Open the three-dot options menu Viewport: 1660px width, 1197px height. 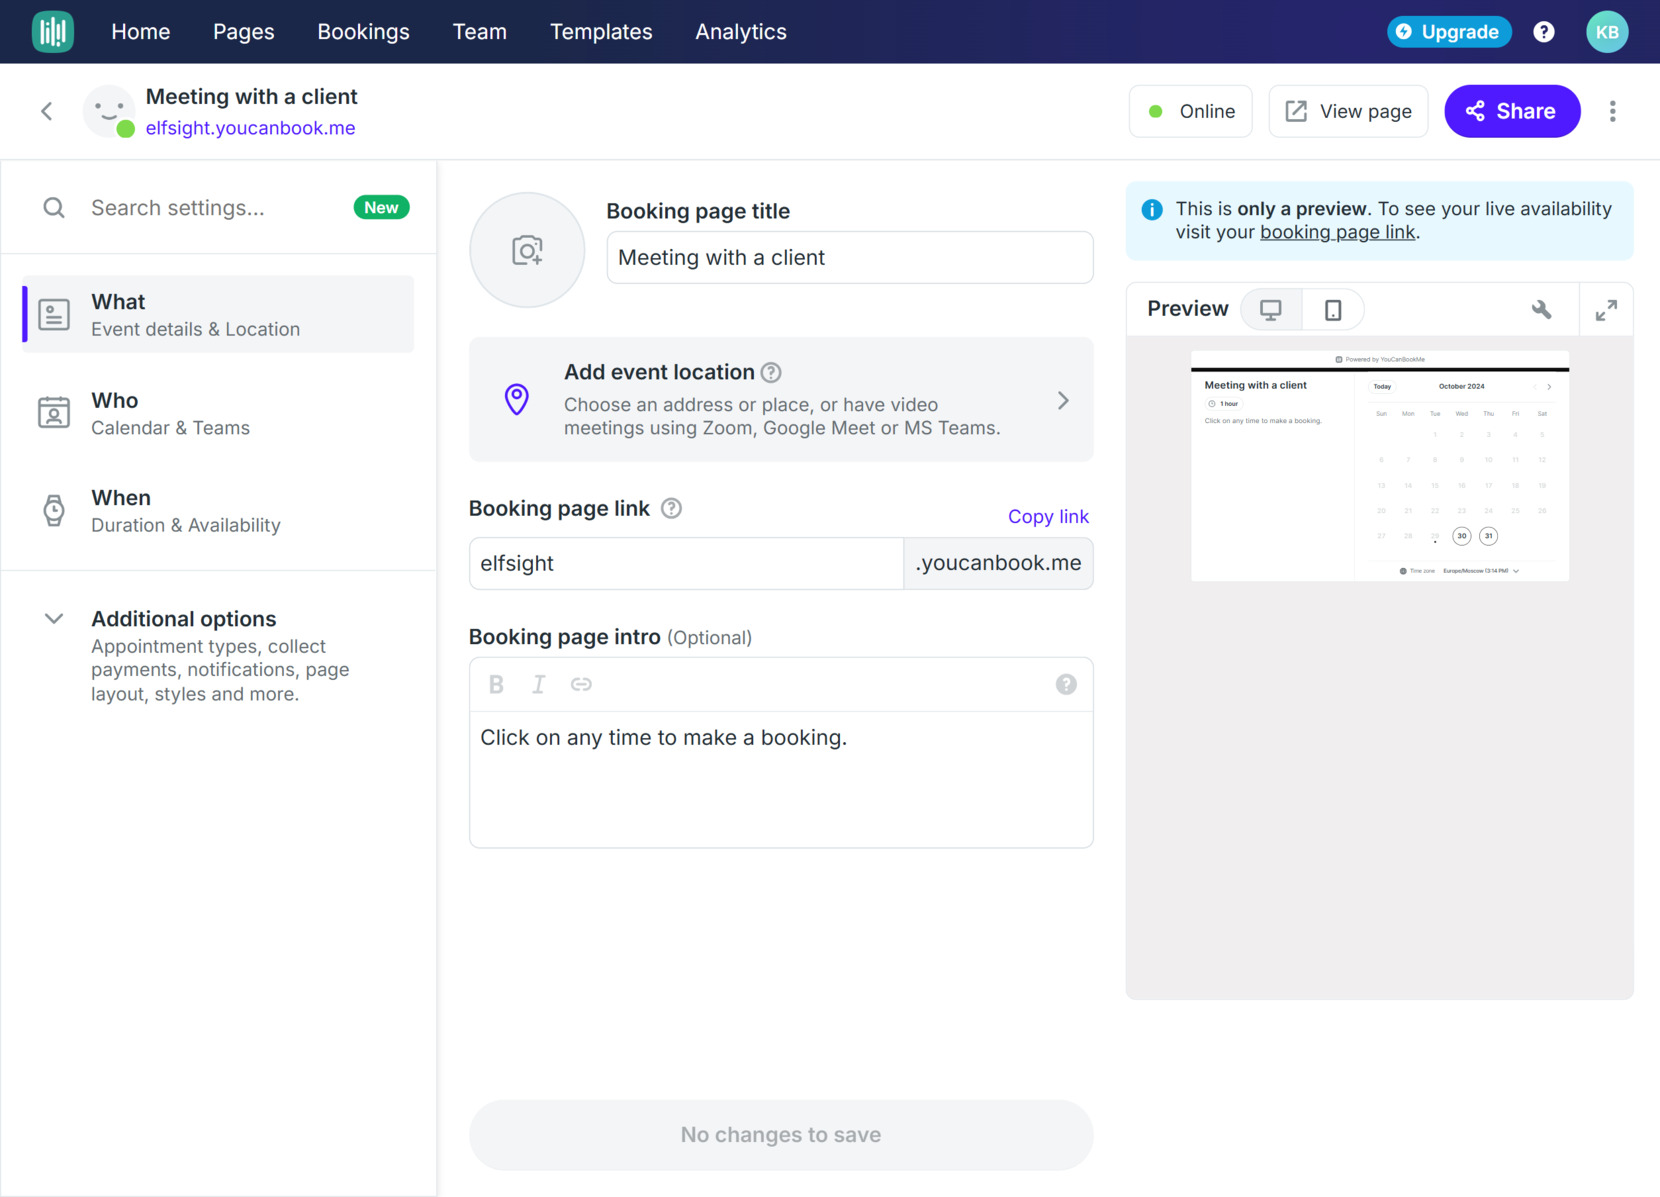pos(1613,111)
